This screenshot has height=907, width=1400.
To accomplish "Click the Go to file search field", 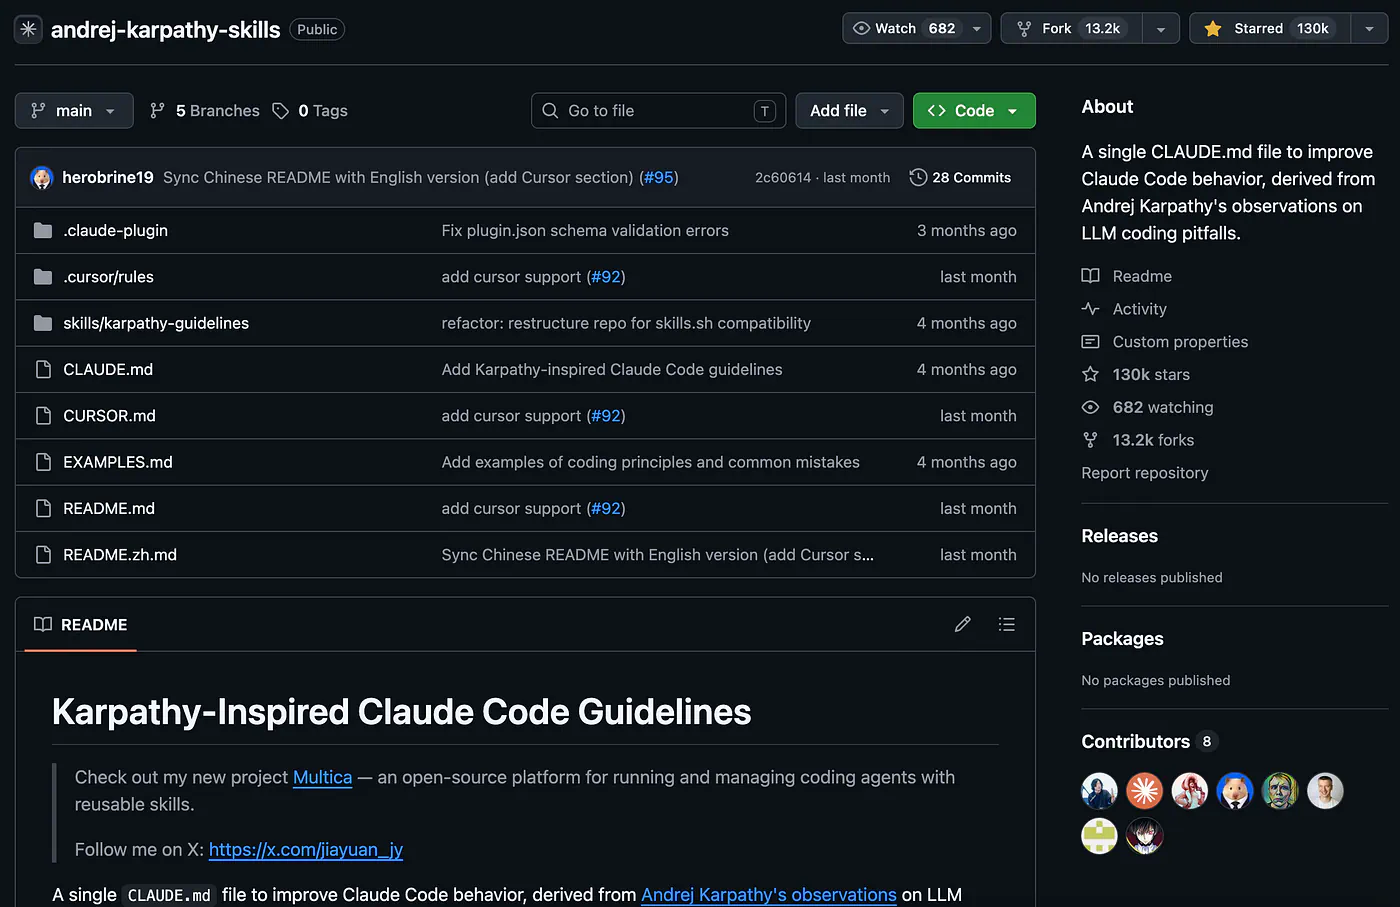I will (658, 111).
